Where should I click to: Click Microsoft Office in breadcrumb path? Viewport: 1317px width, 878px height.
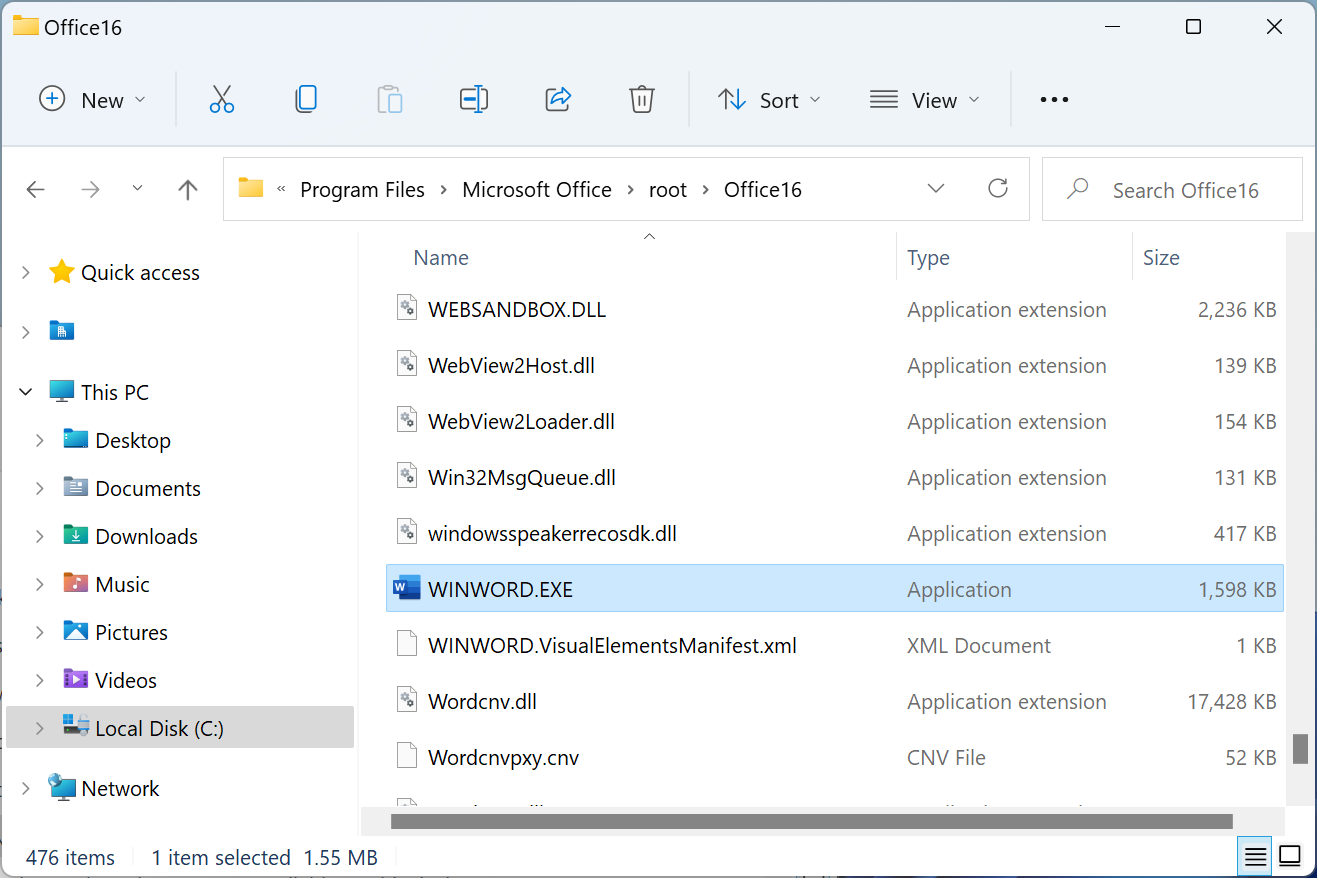tap(536, 189)
